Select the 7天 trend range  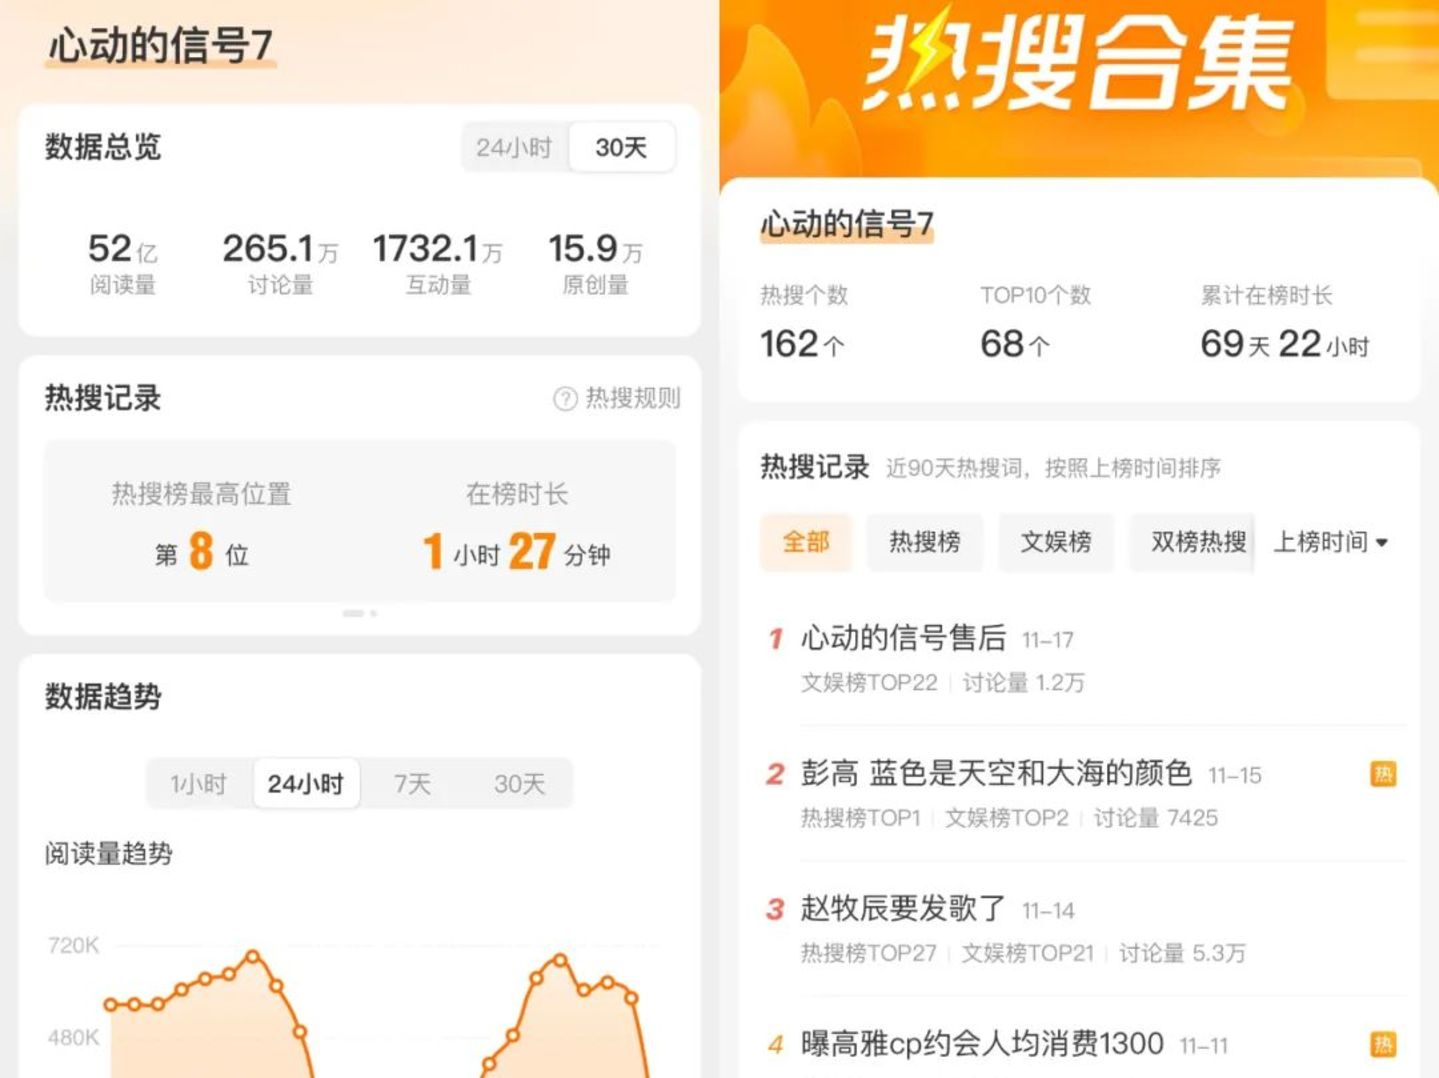[412, 784]
